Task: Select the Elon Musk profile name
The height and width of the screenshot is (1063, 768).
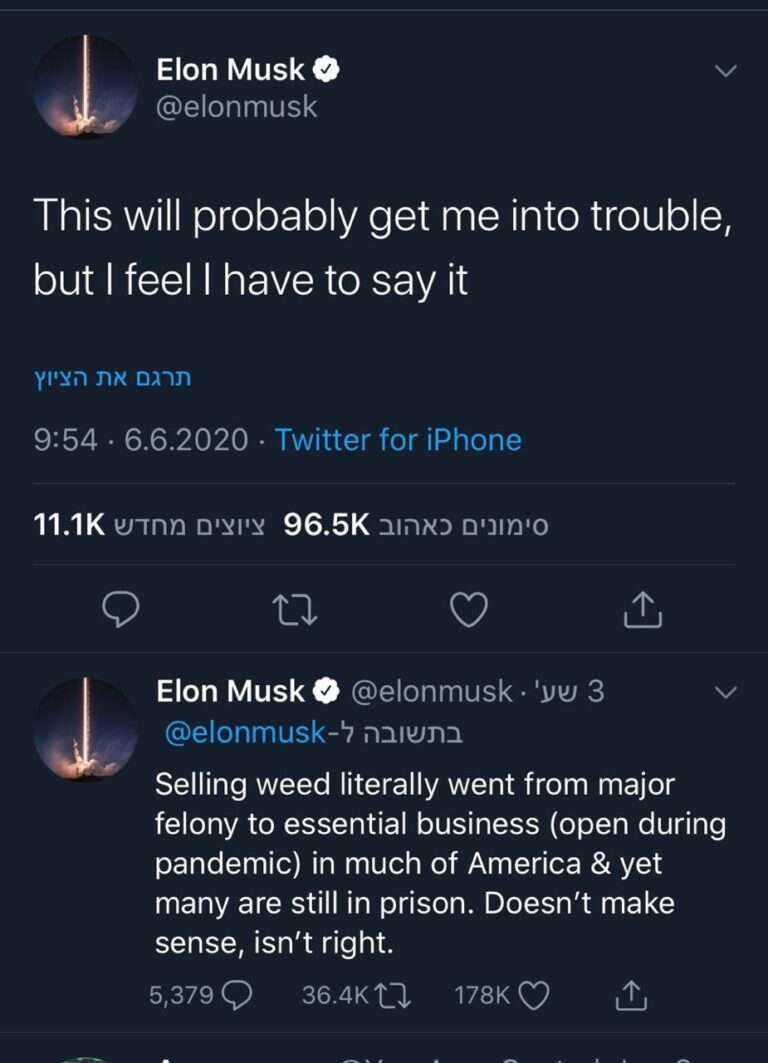Action: [230, 69]
